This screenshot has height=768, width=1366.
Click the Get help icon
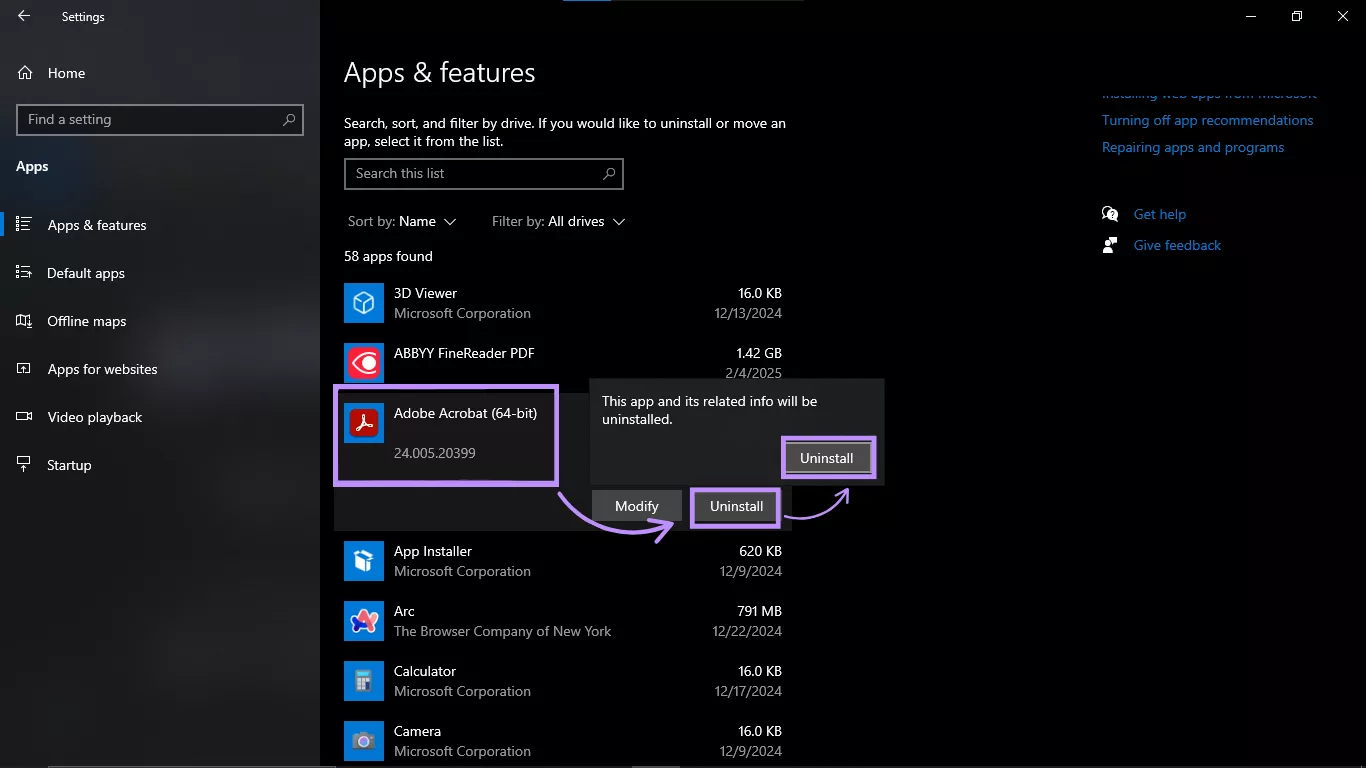pyautogui.click(x=1110, y=213)
